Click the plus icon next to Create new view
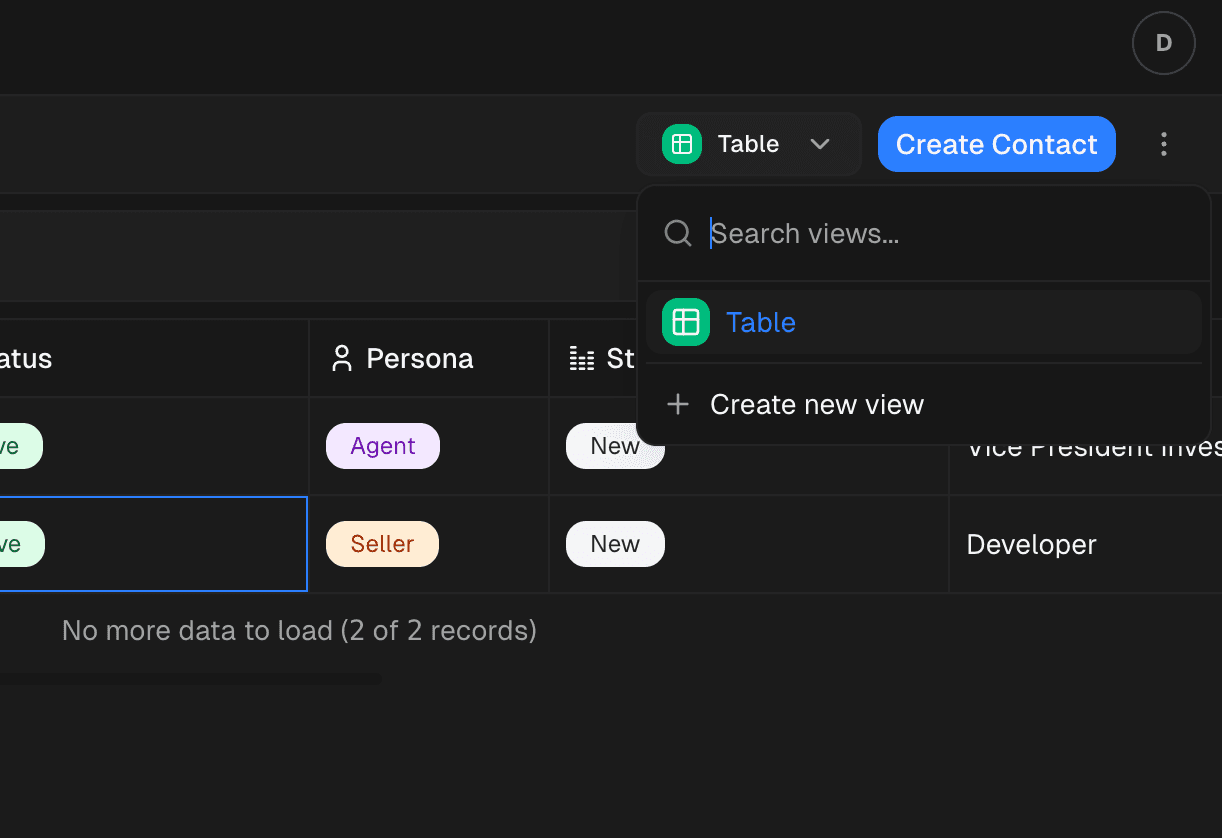Image resolution: width=1222 pixels, height=838 pixels. [x=678, y=404]
